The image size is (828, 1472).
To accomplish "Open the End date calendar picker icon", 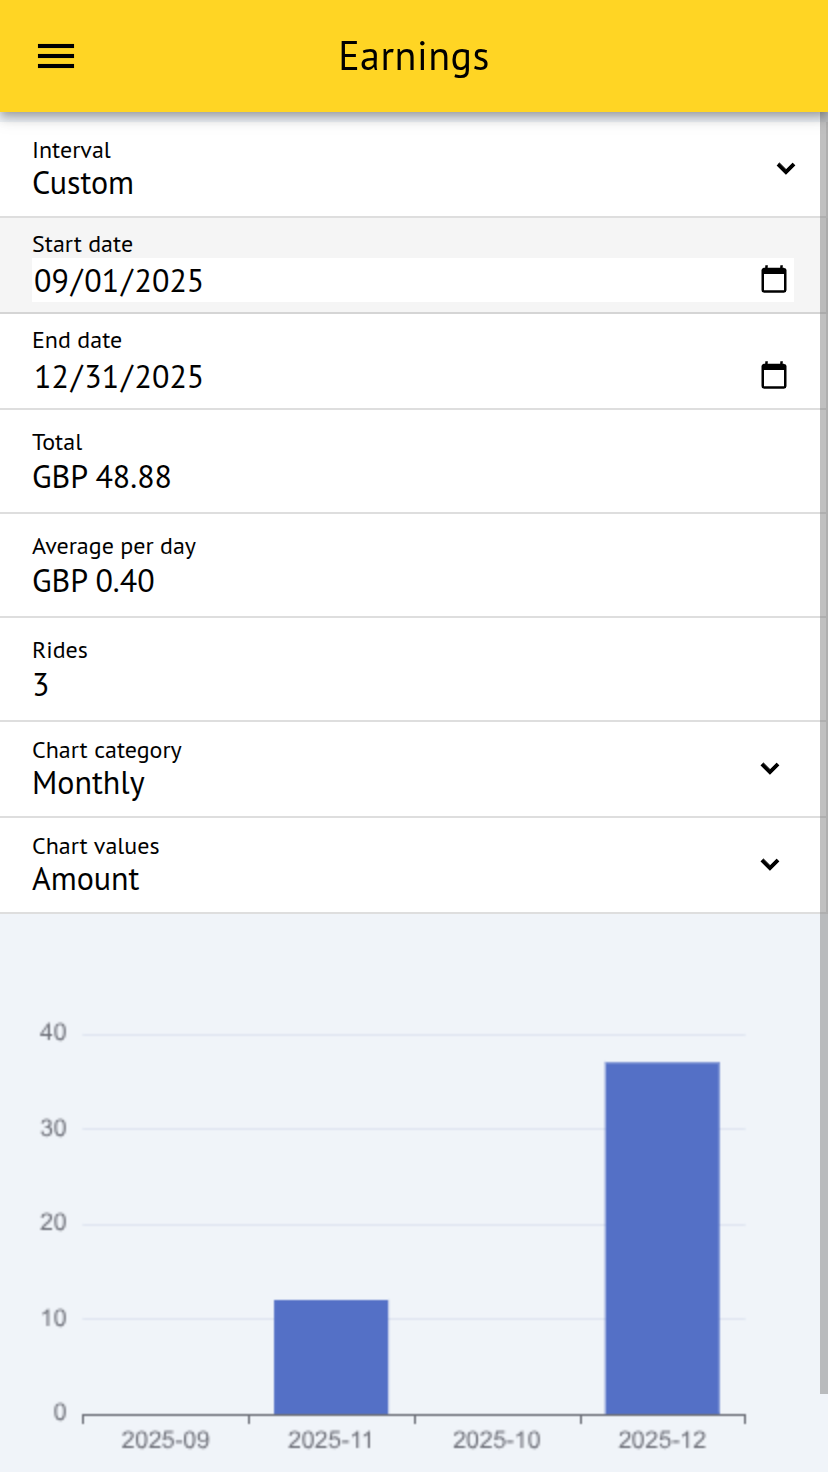I will coord(774,376).
